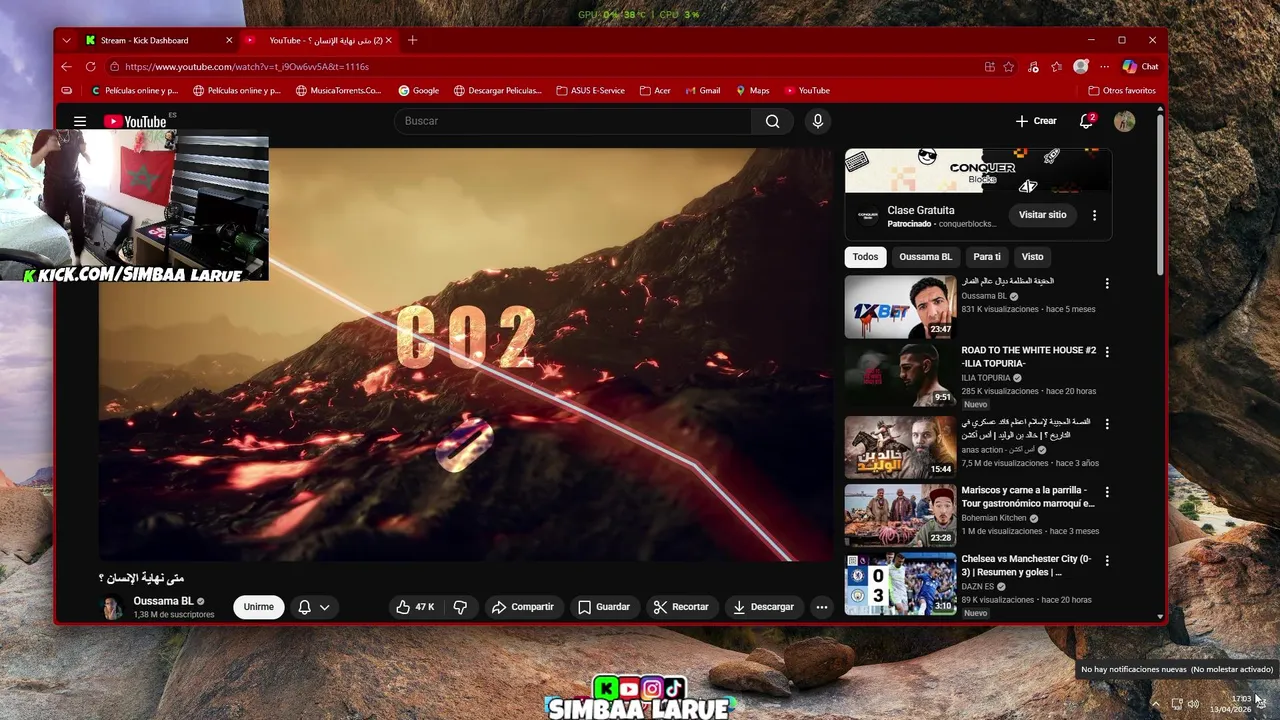Screen dimensions: 1280x720
Task: Open the tab actions dropdown at tab strip start
Action: pyautogui.click(x=66, y=40)
